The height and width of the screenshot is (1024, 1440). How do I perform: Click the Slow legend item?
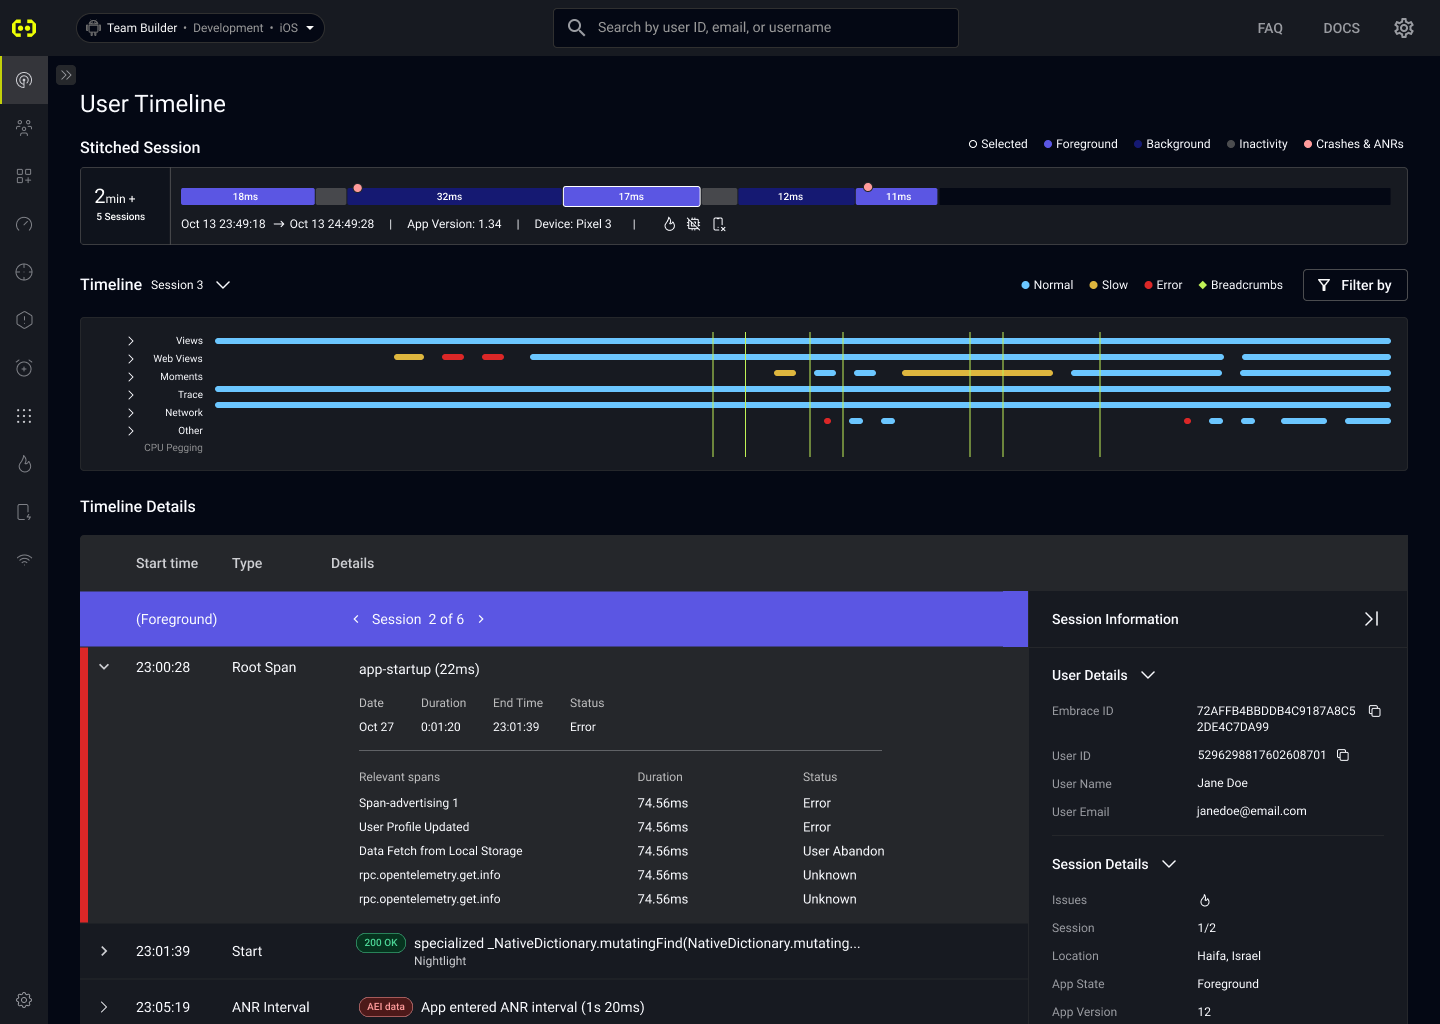[x=1108, y=285]
